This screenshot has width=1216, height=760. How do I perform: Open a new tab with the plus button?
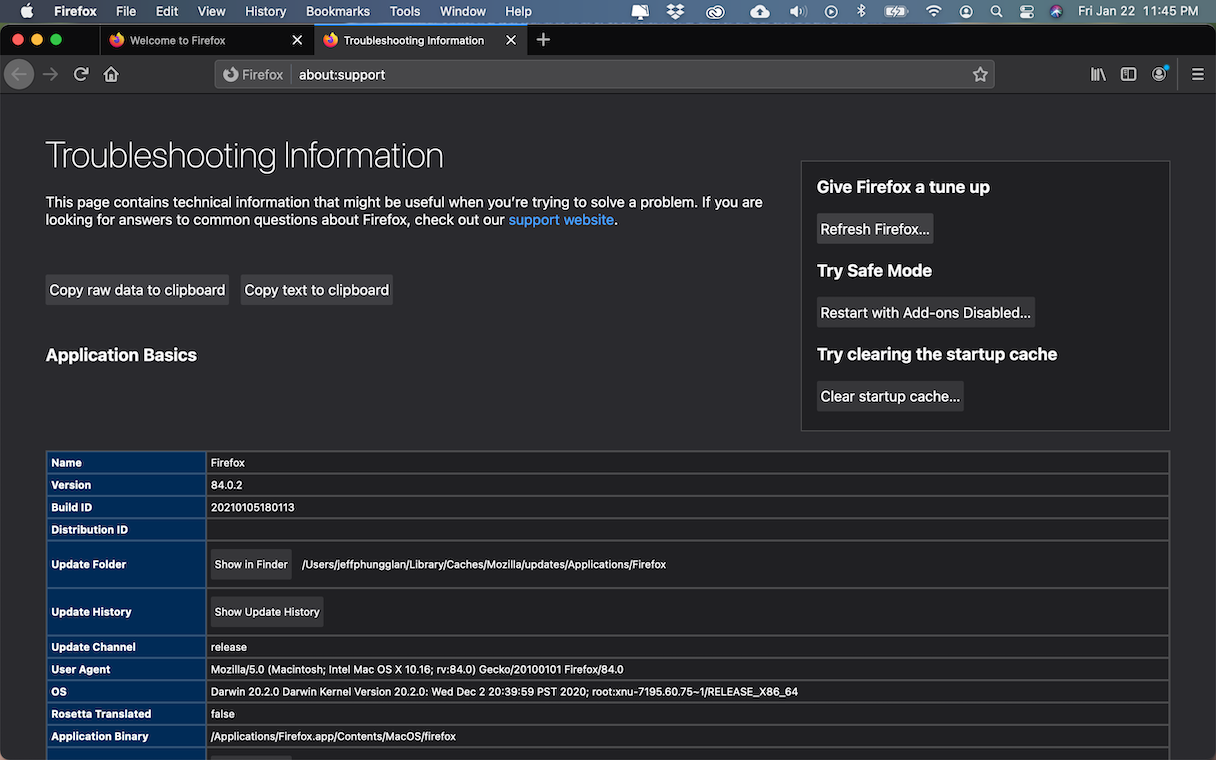(543, 40)
